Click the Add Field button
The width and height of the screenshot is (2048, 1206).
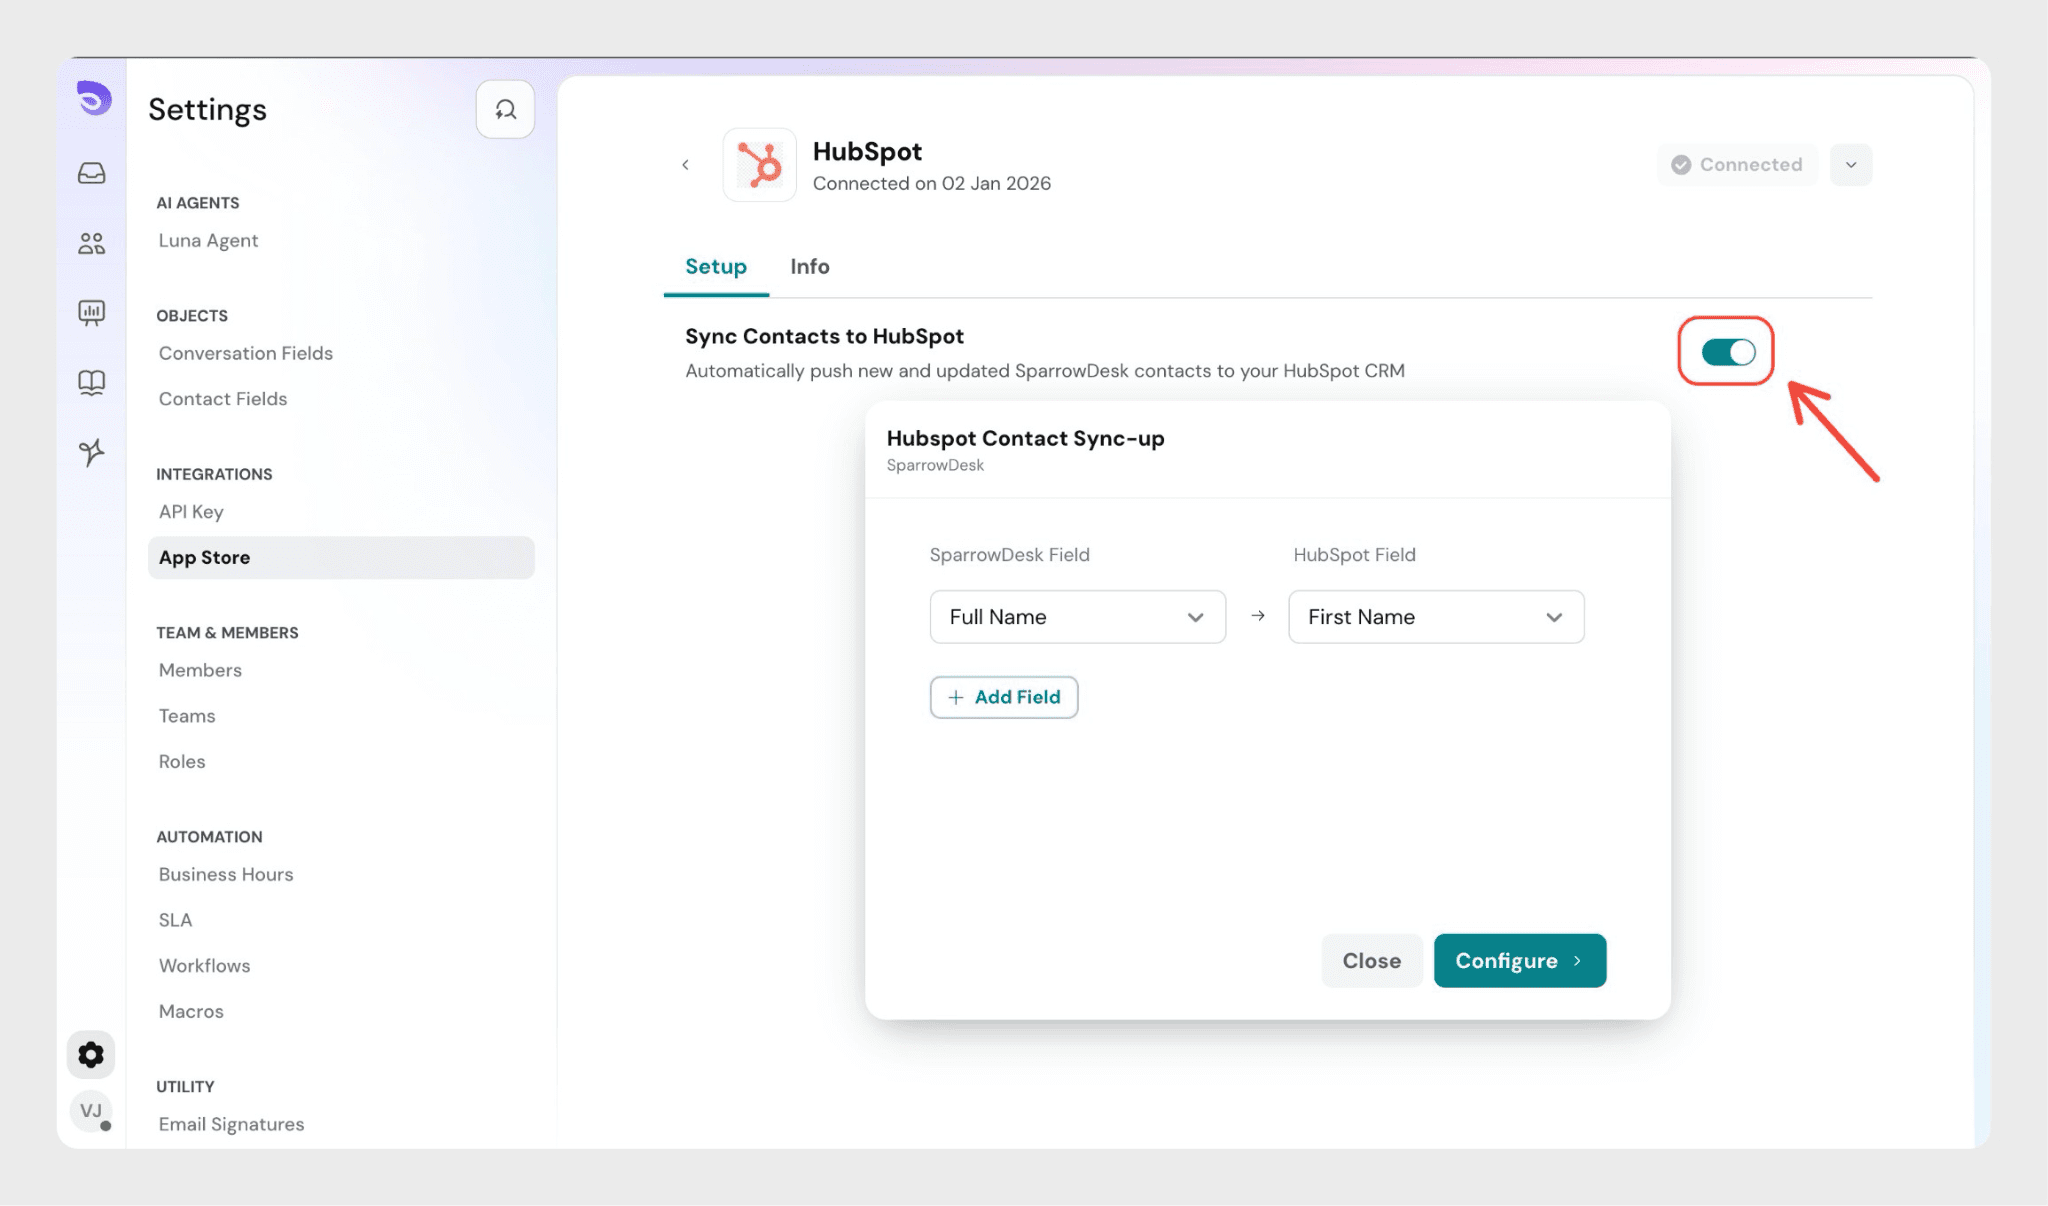pyautogui.click(x=1003, y=697)
